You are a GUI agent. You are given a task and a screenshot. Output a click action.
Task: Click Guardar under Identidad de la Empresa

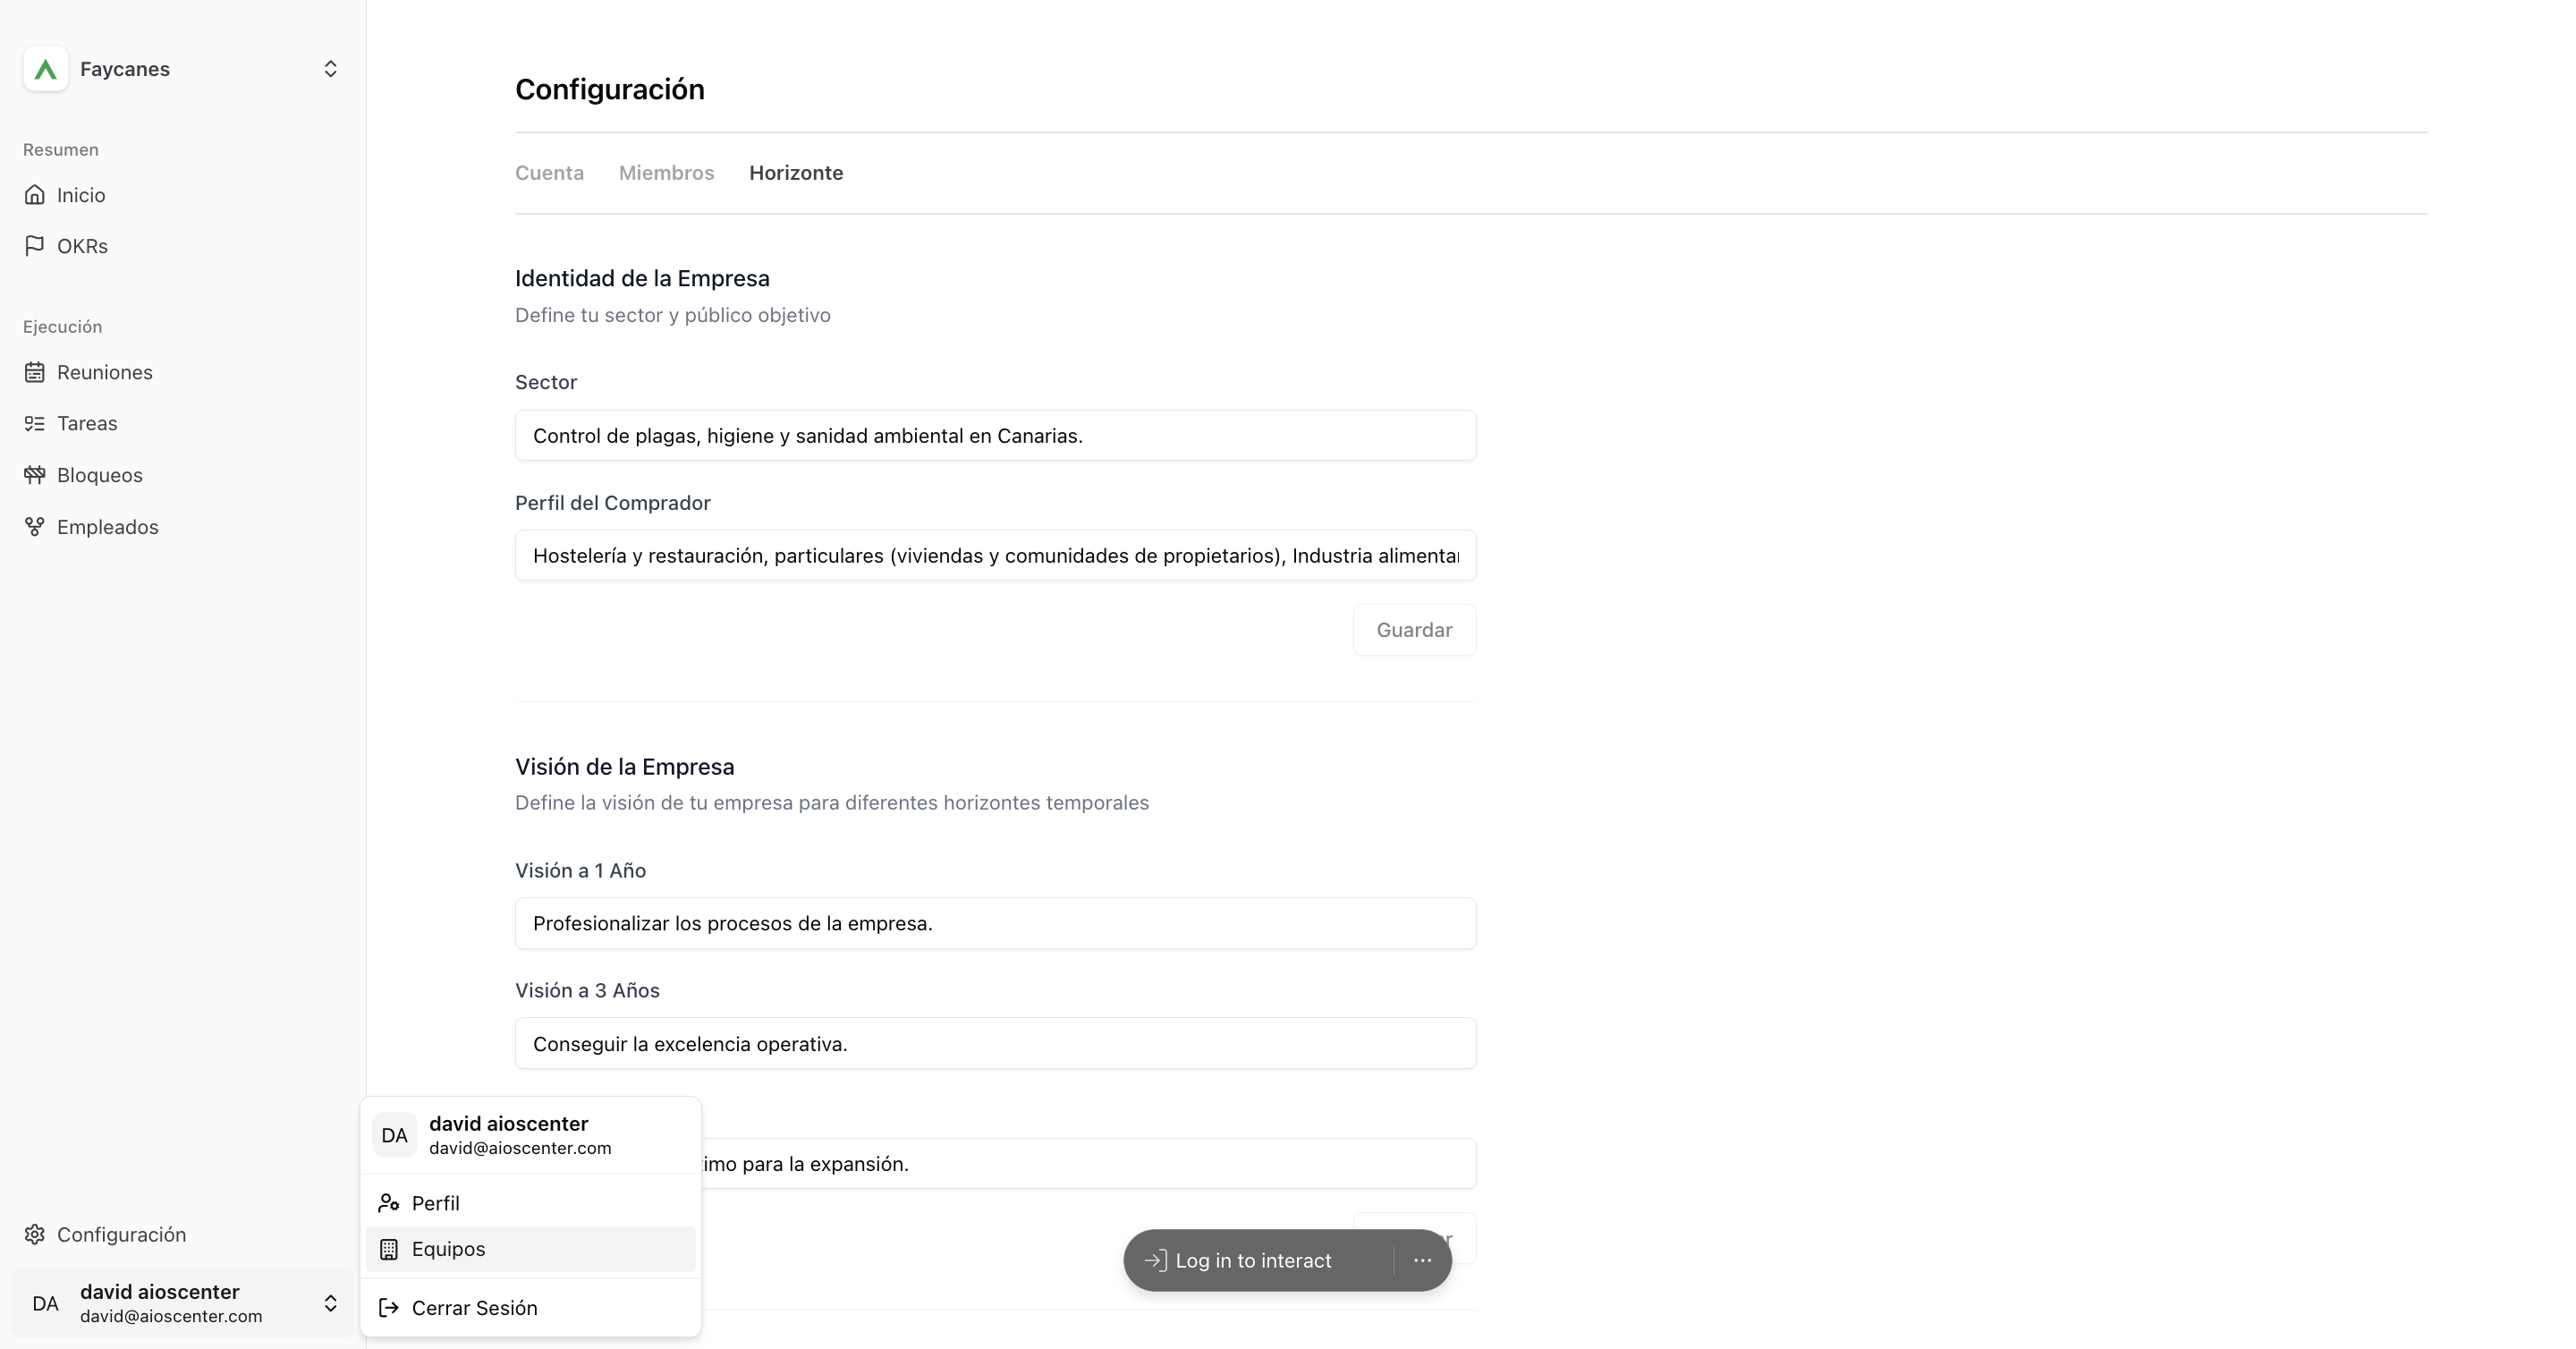[x=1414, y=630]
